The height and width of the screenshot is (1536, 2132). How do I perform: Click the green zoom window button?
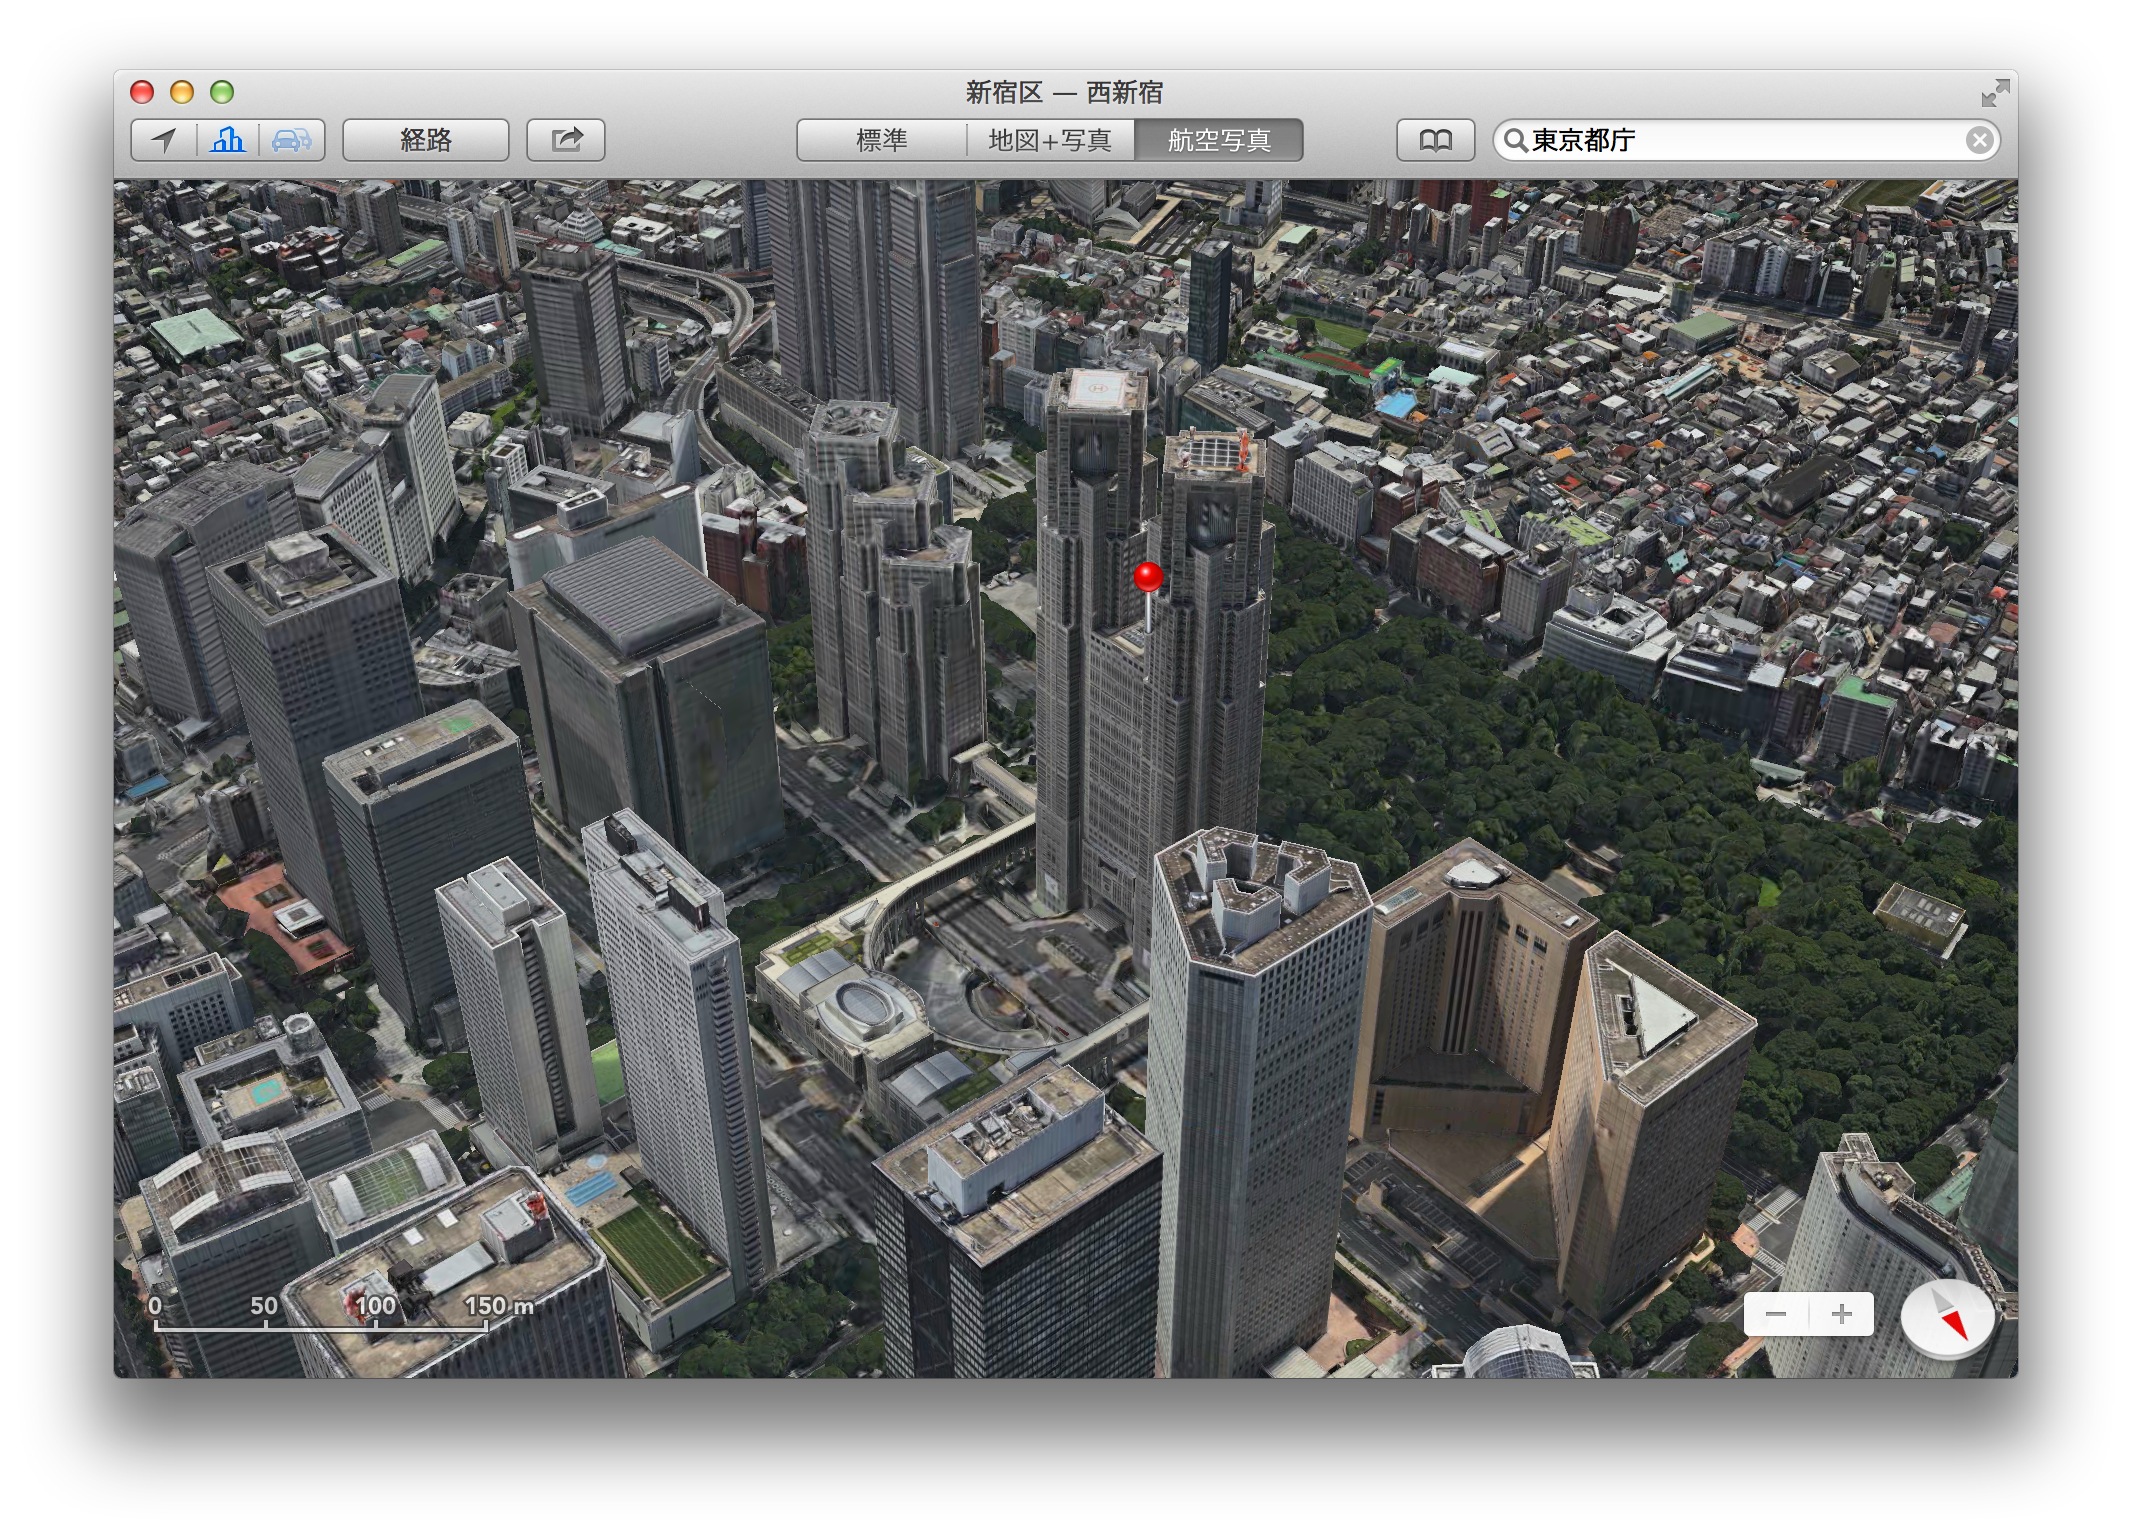coord(222,92)
